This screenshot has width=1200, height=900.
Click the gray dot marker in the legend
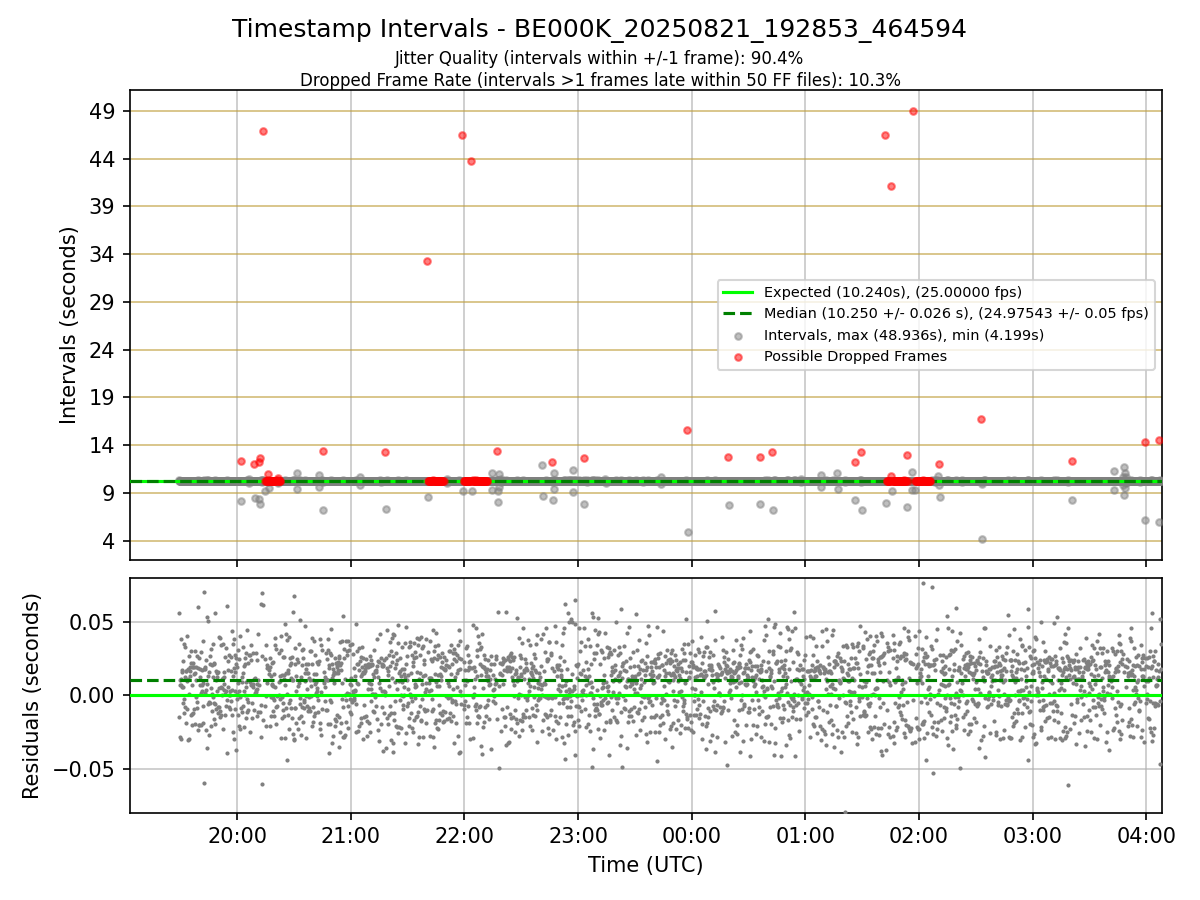coord(738,335)
